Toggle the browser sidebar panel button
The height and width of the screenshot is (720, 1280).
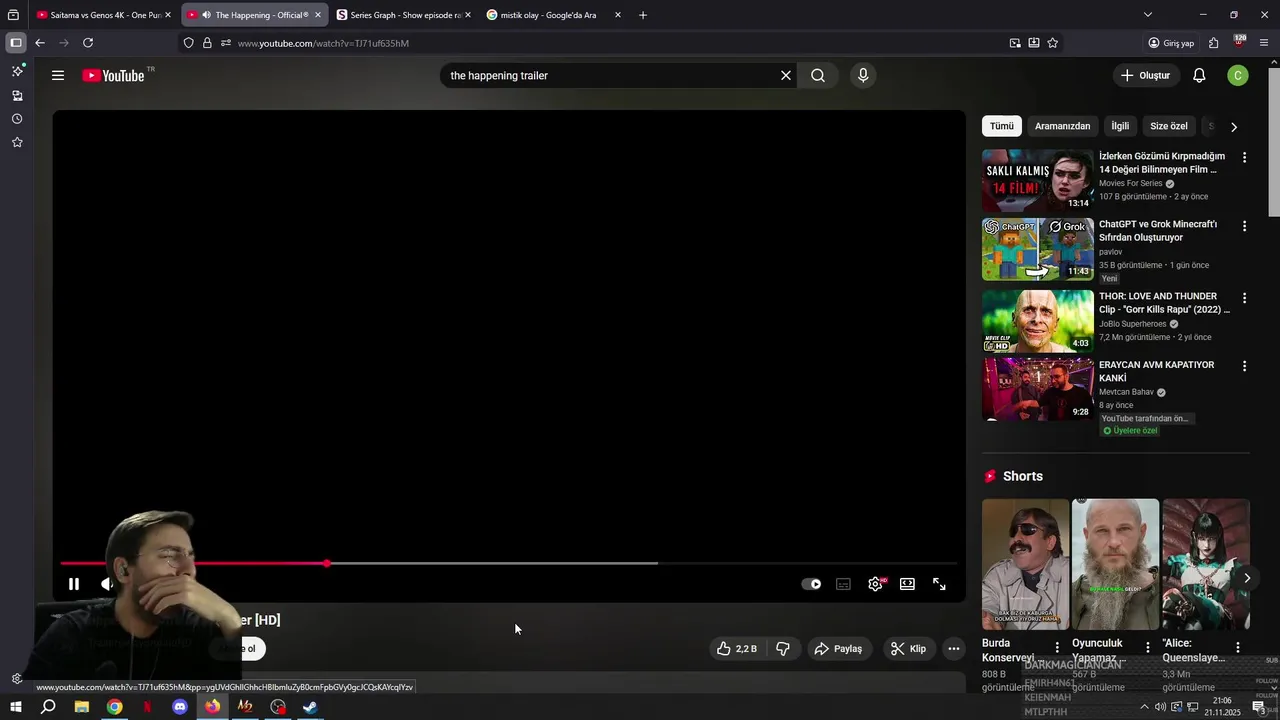(16, 43)
